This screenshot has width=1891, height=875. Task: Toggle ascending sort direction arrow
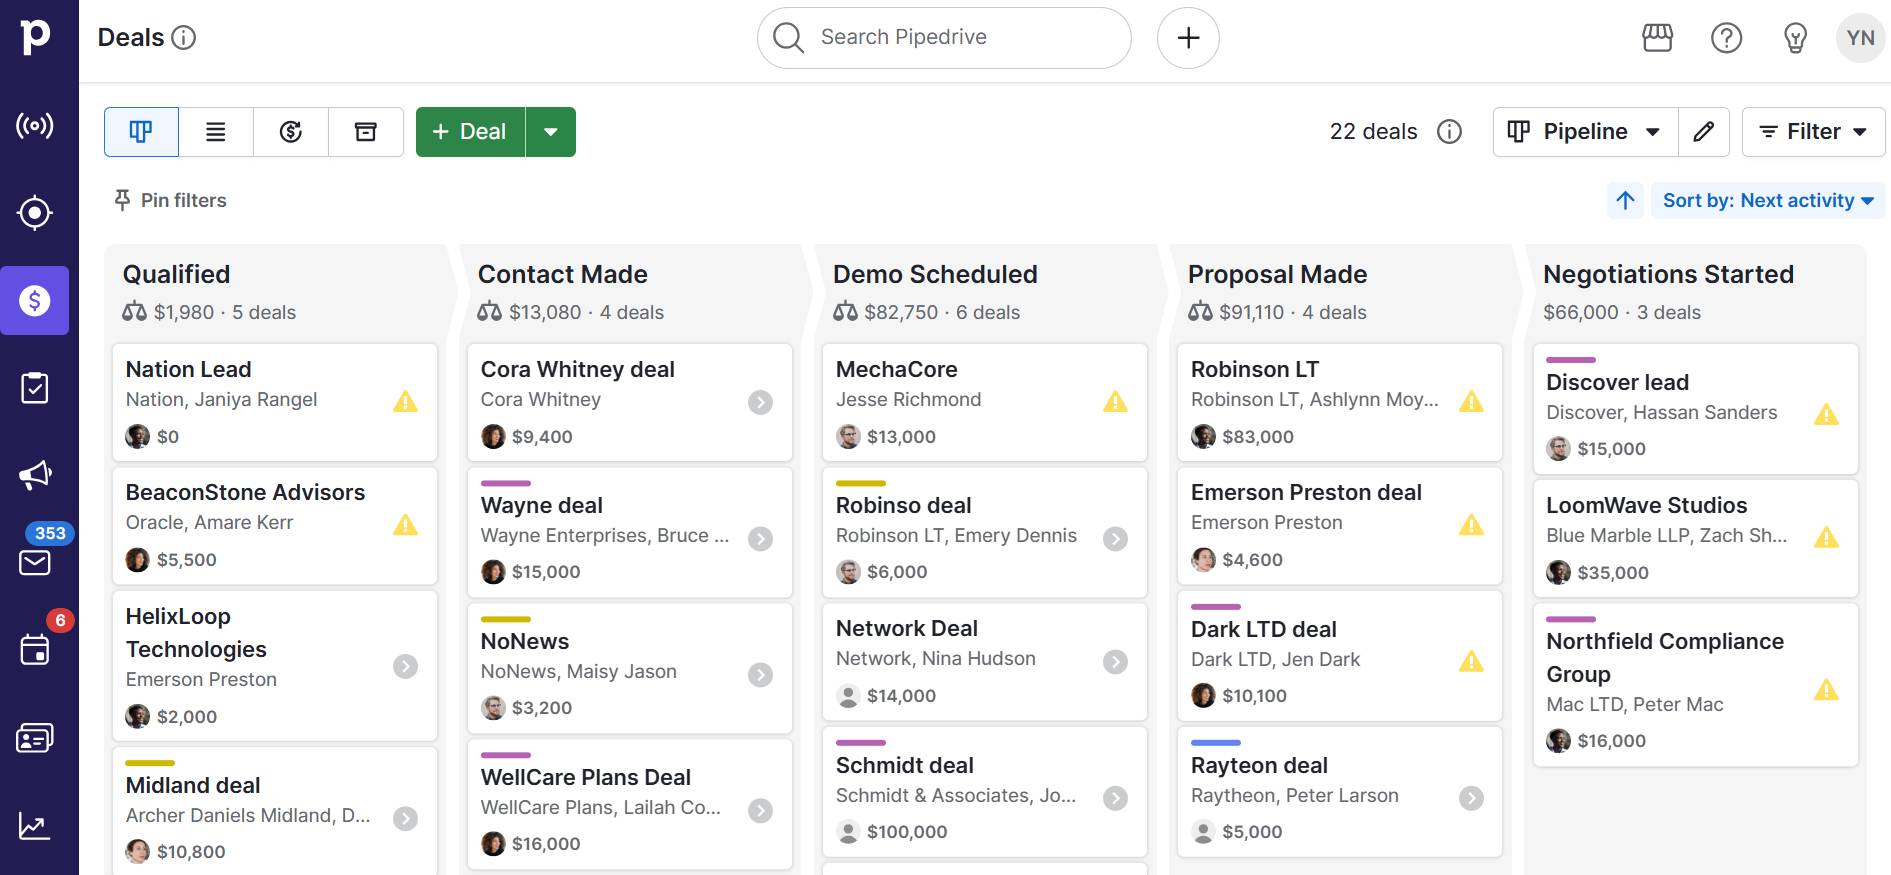pos(1625,200)
